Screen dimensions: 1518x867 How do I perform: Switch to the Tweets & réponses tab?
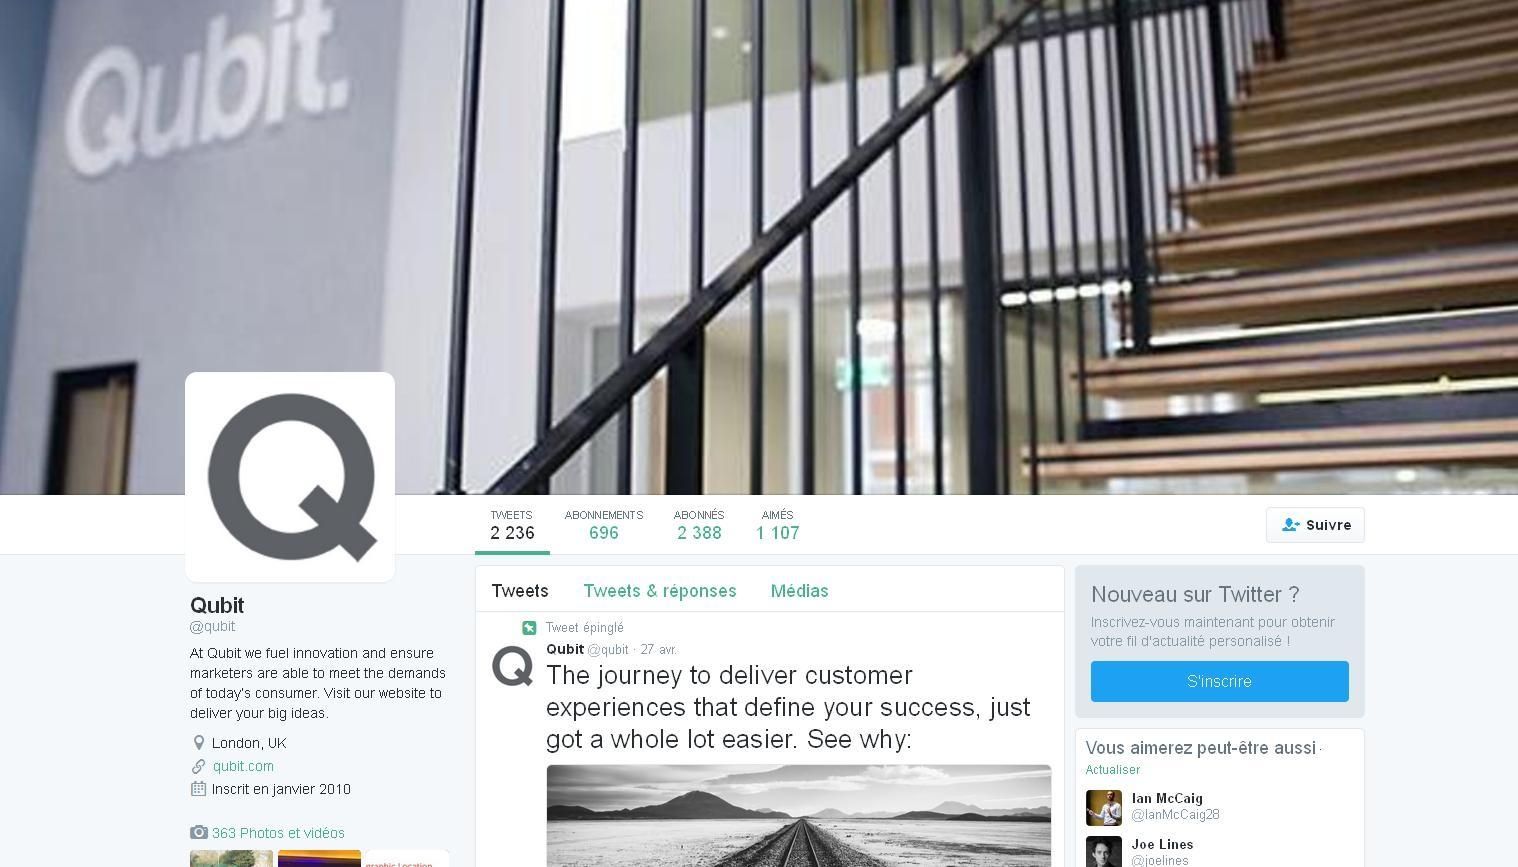660,591
